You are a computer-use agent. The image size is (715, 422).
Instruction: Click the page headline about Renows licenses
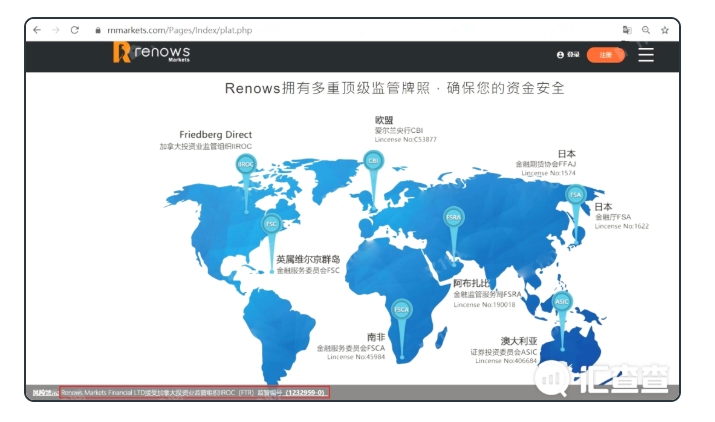395,88
